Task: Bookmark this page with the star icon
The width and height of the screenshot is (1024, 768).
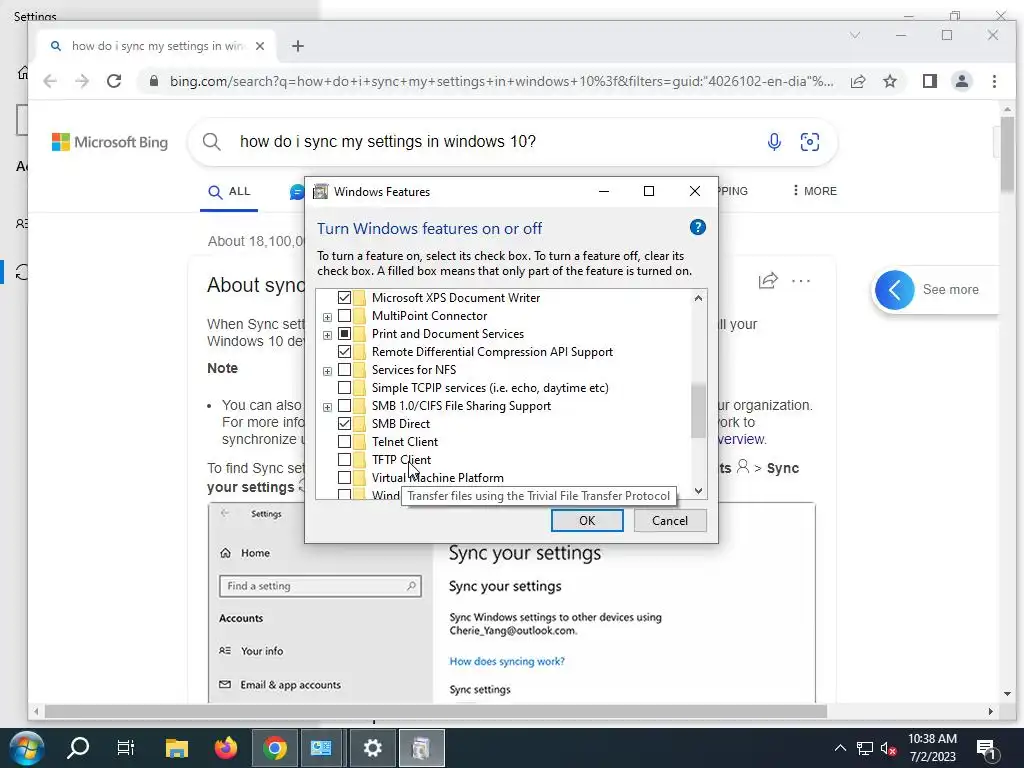Action: [889, 81]
